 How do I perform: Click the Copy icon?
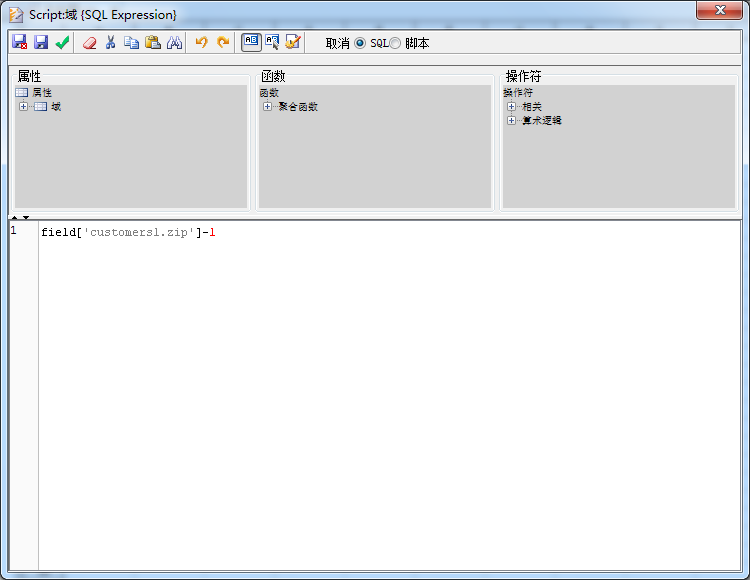pos(132,43)
